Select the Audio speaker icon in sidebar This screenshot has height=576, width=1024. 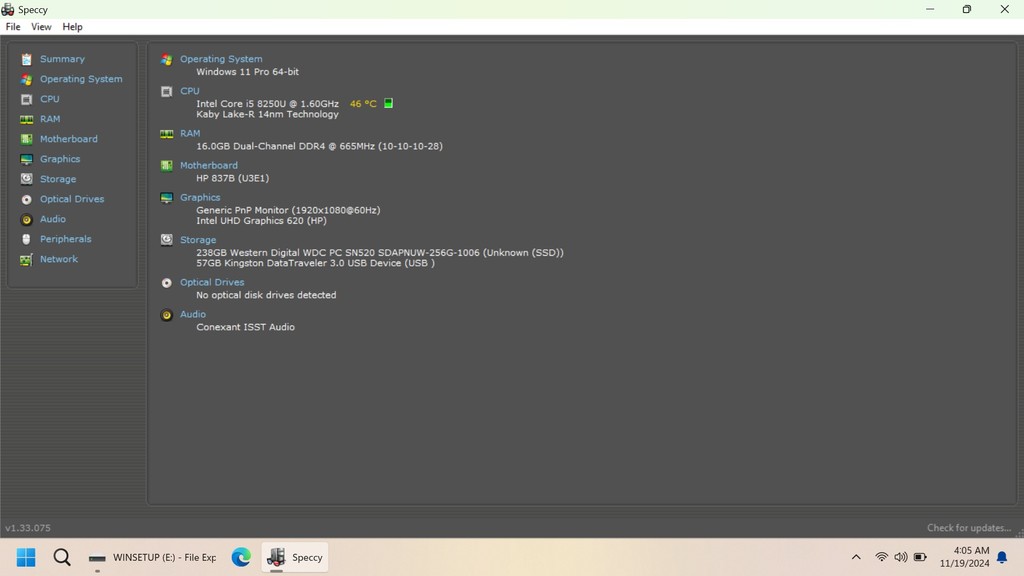point(28,219)
